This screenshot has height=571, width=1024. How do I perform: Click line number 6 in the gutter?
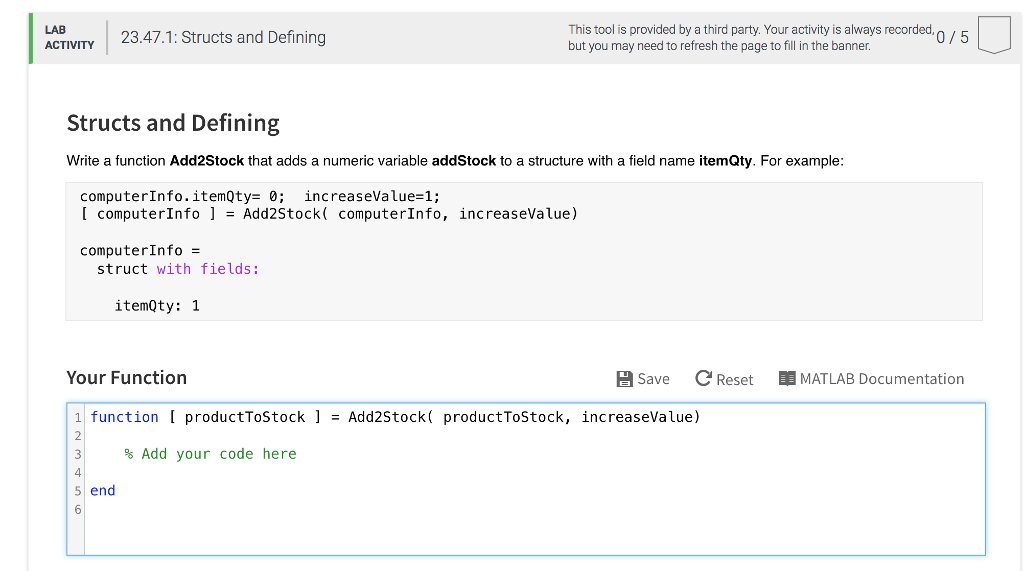(x=77, y=509)
